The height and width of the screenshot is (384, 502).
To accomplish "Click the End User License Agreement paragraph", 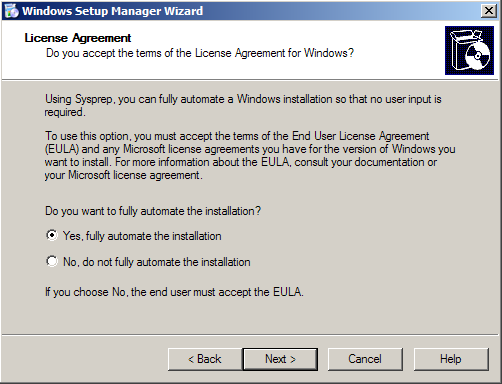I will pyautogui.click(x=250, y=155).
